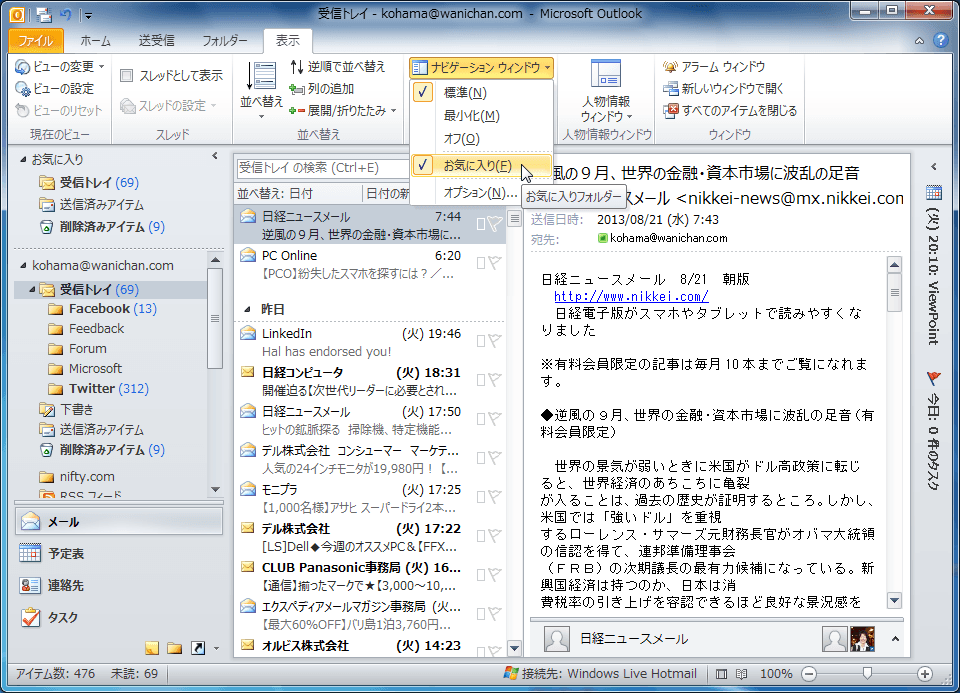Screen dimensions: 960x693
Task: Expand the To-Do bar arrow
Action: [934, 167]
